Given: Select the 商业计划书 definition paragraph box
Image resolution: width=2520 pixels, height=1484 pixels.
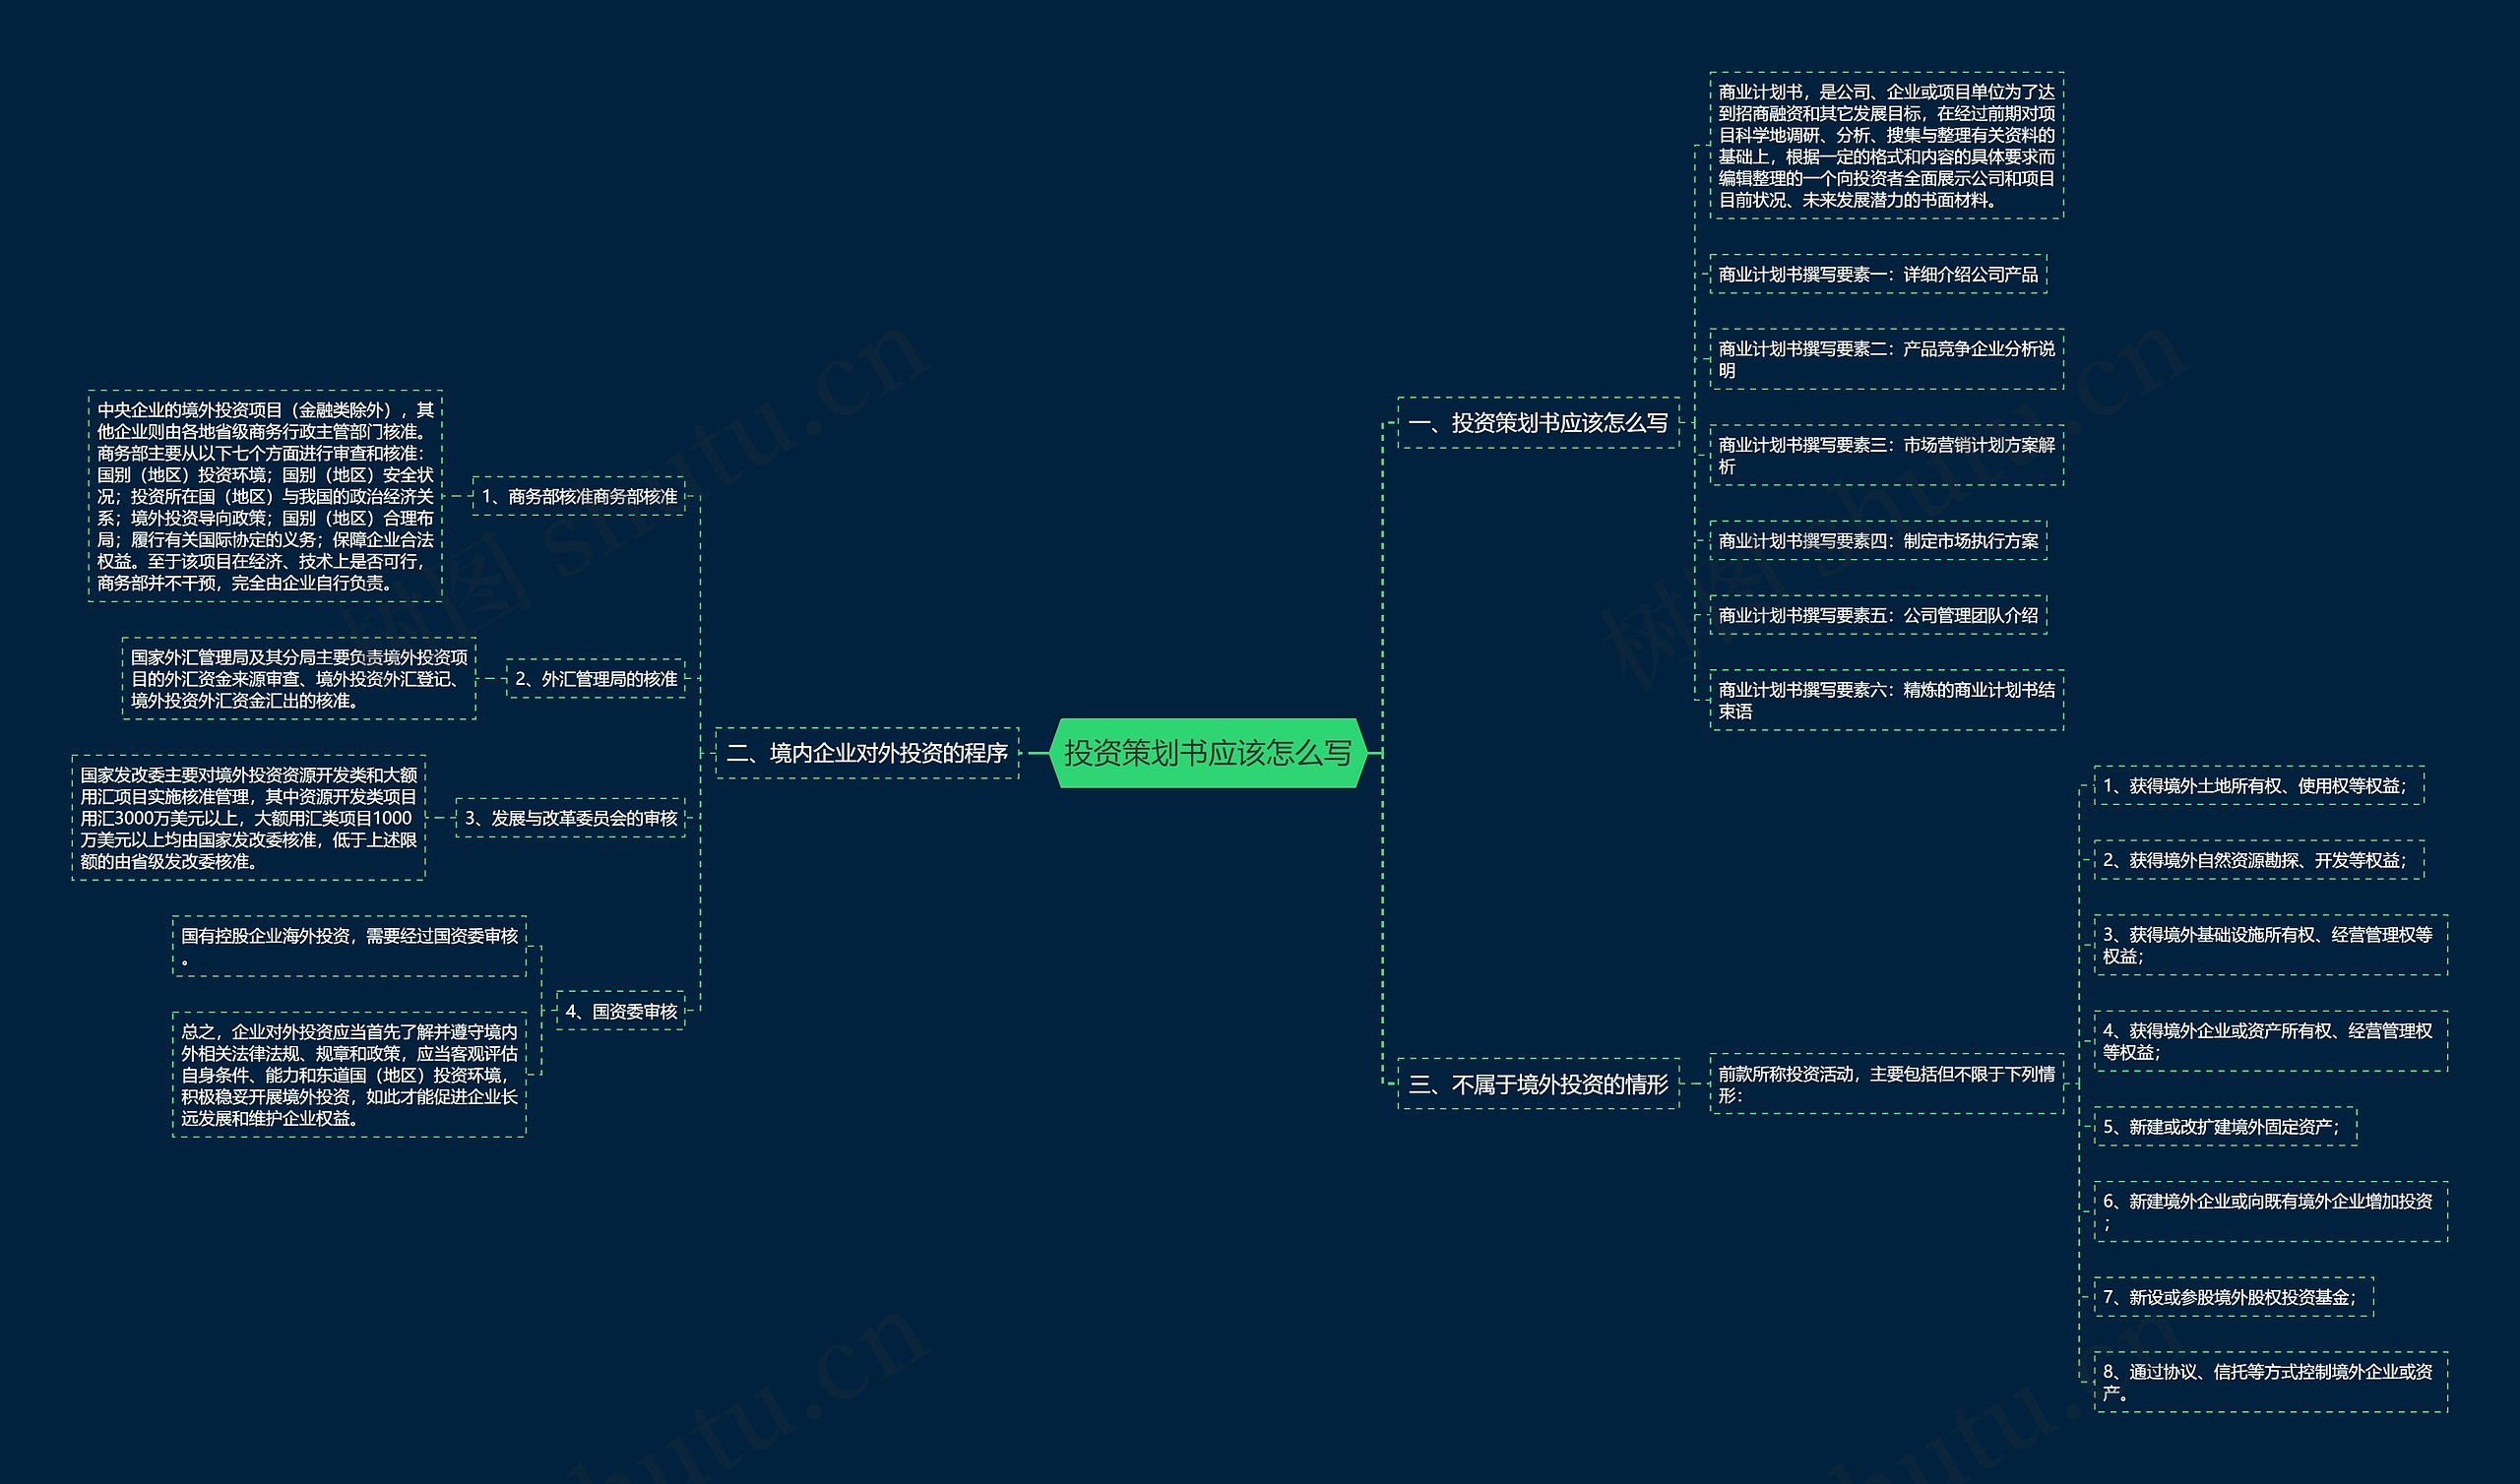Looking at the screenshot, I should 1886,146.
